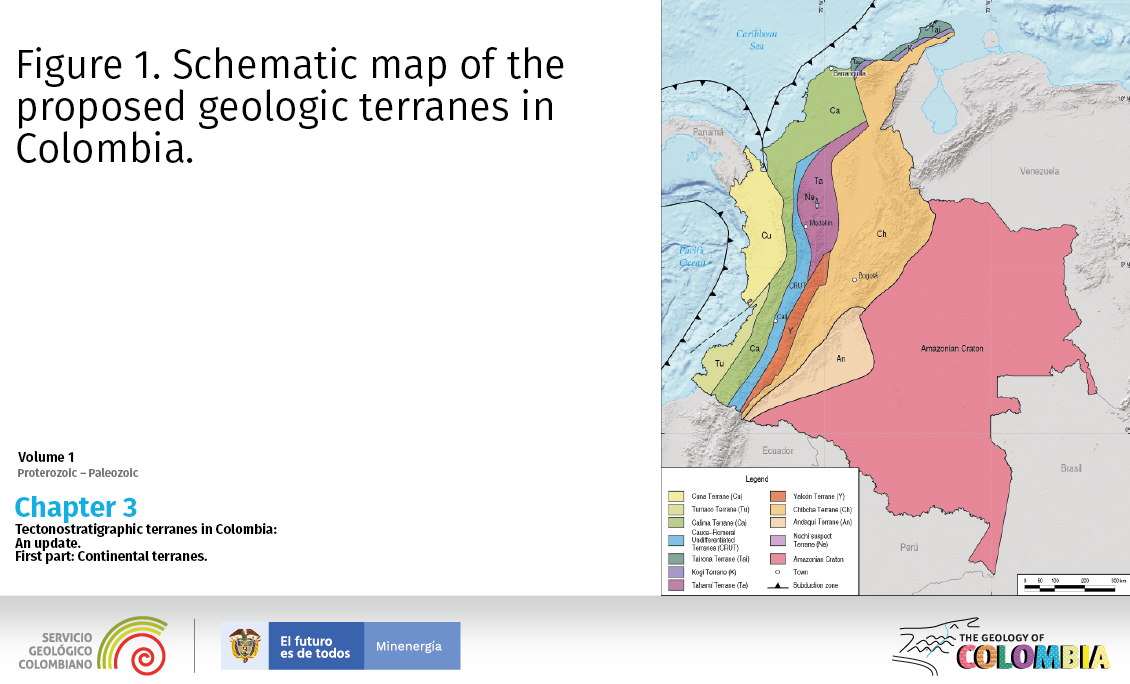Click the Town circle symbol in legend
Image resolution: width=1130 pixels, height=684 pixels.
point(778,572)
